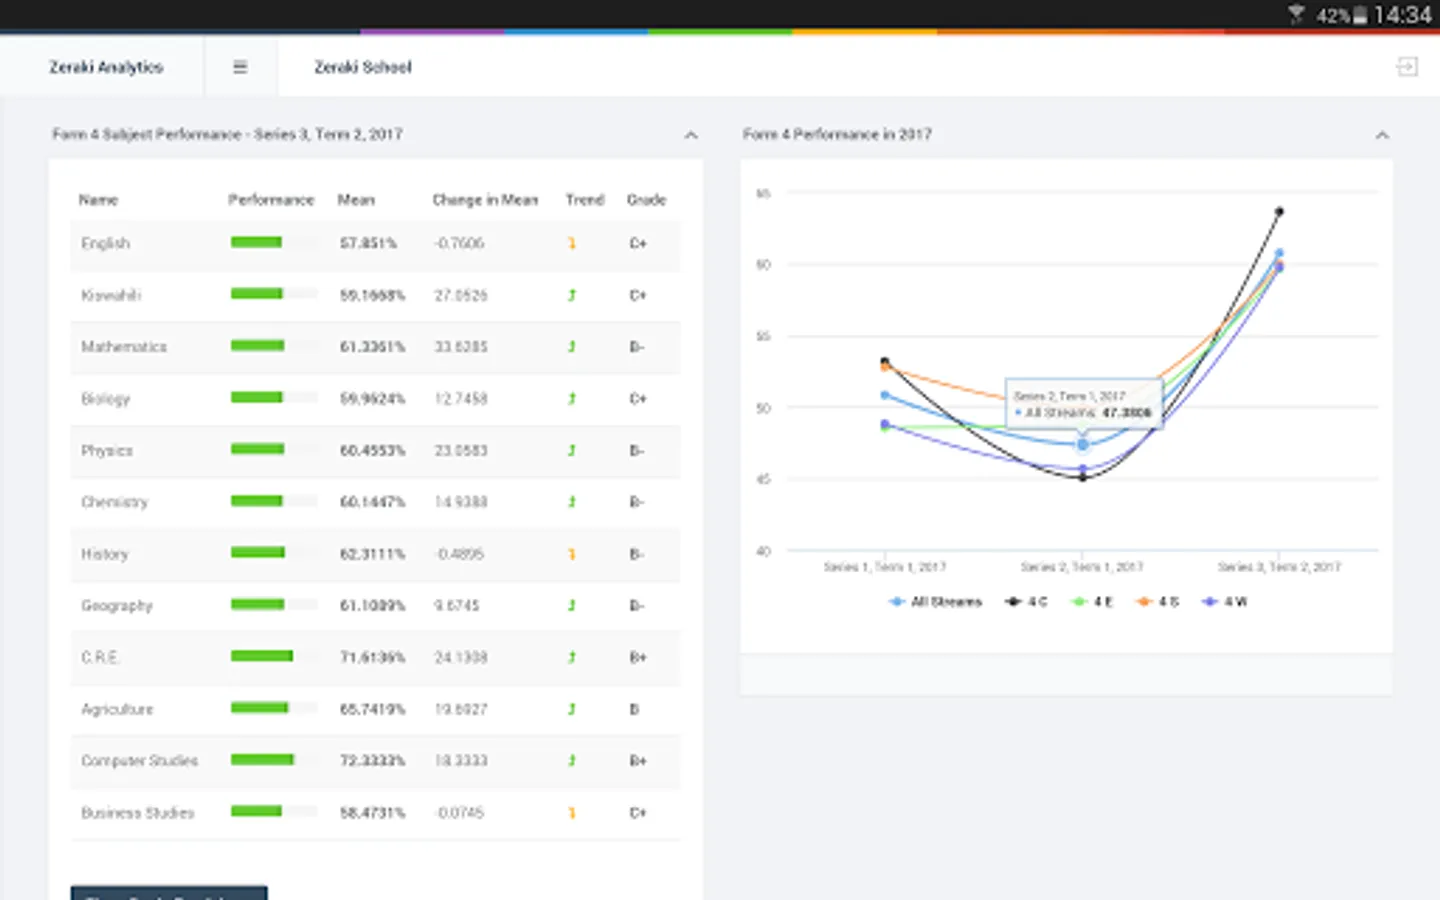Tap the battery status icon
The height and width of the screenshot is (900, 1440).
(1360, 15)
